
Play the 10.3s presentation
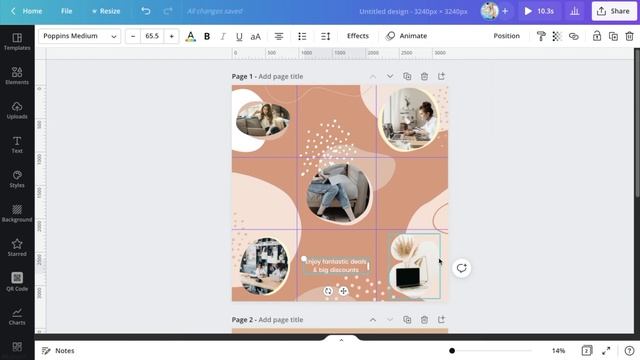tap(539, 11)
